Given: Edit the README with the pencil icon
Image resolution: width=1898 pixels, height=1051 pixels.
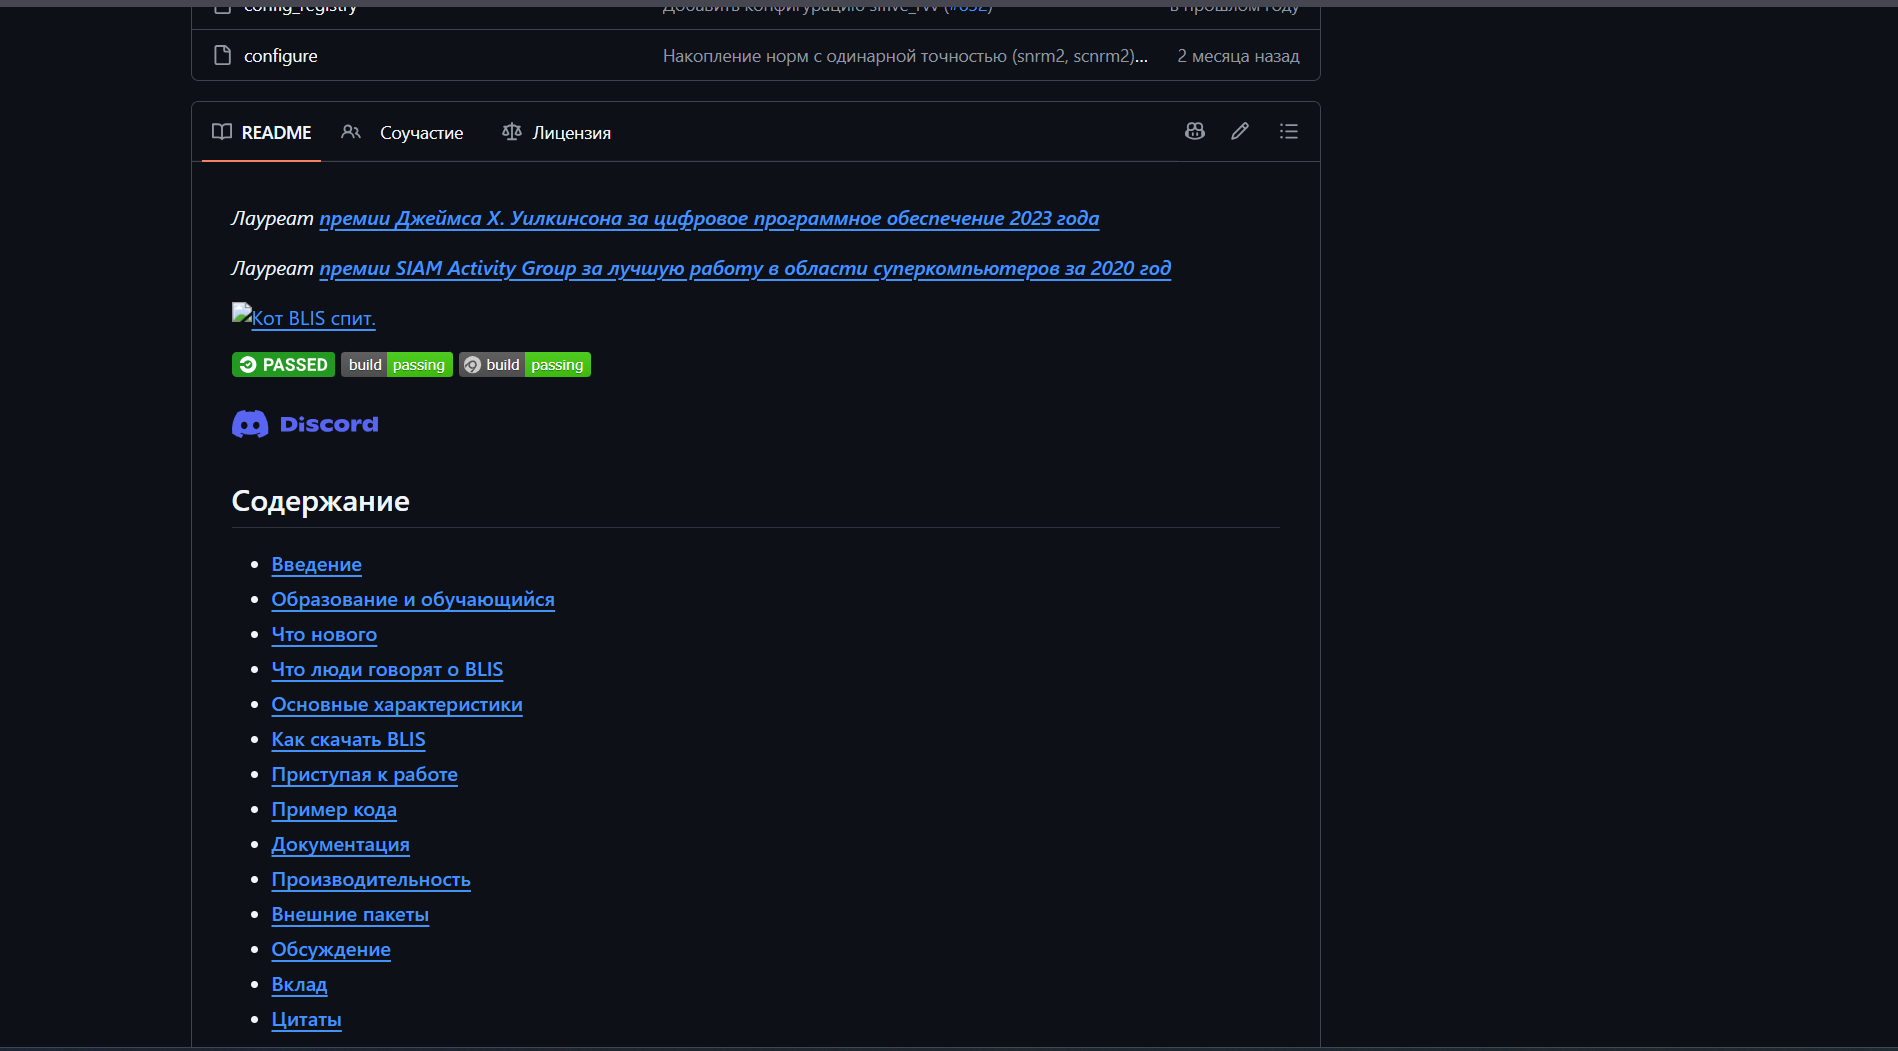Looking at the screenshot, I should click(x=1240, y=131).
